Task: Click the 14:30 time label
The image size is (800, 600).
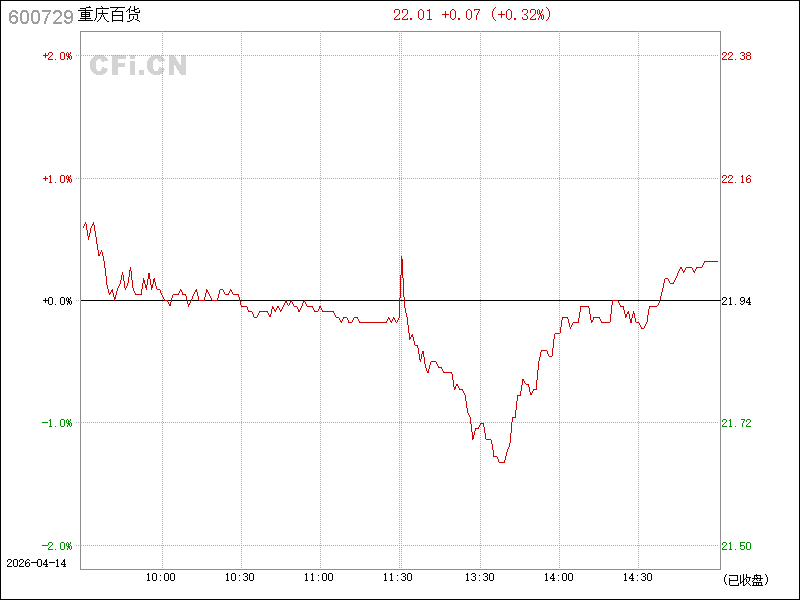Action: (x=638, y=578)
